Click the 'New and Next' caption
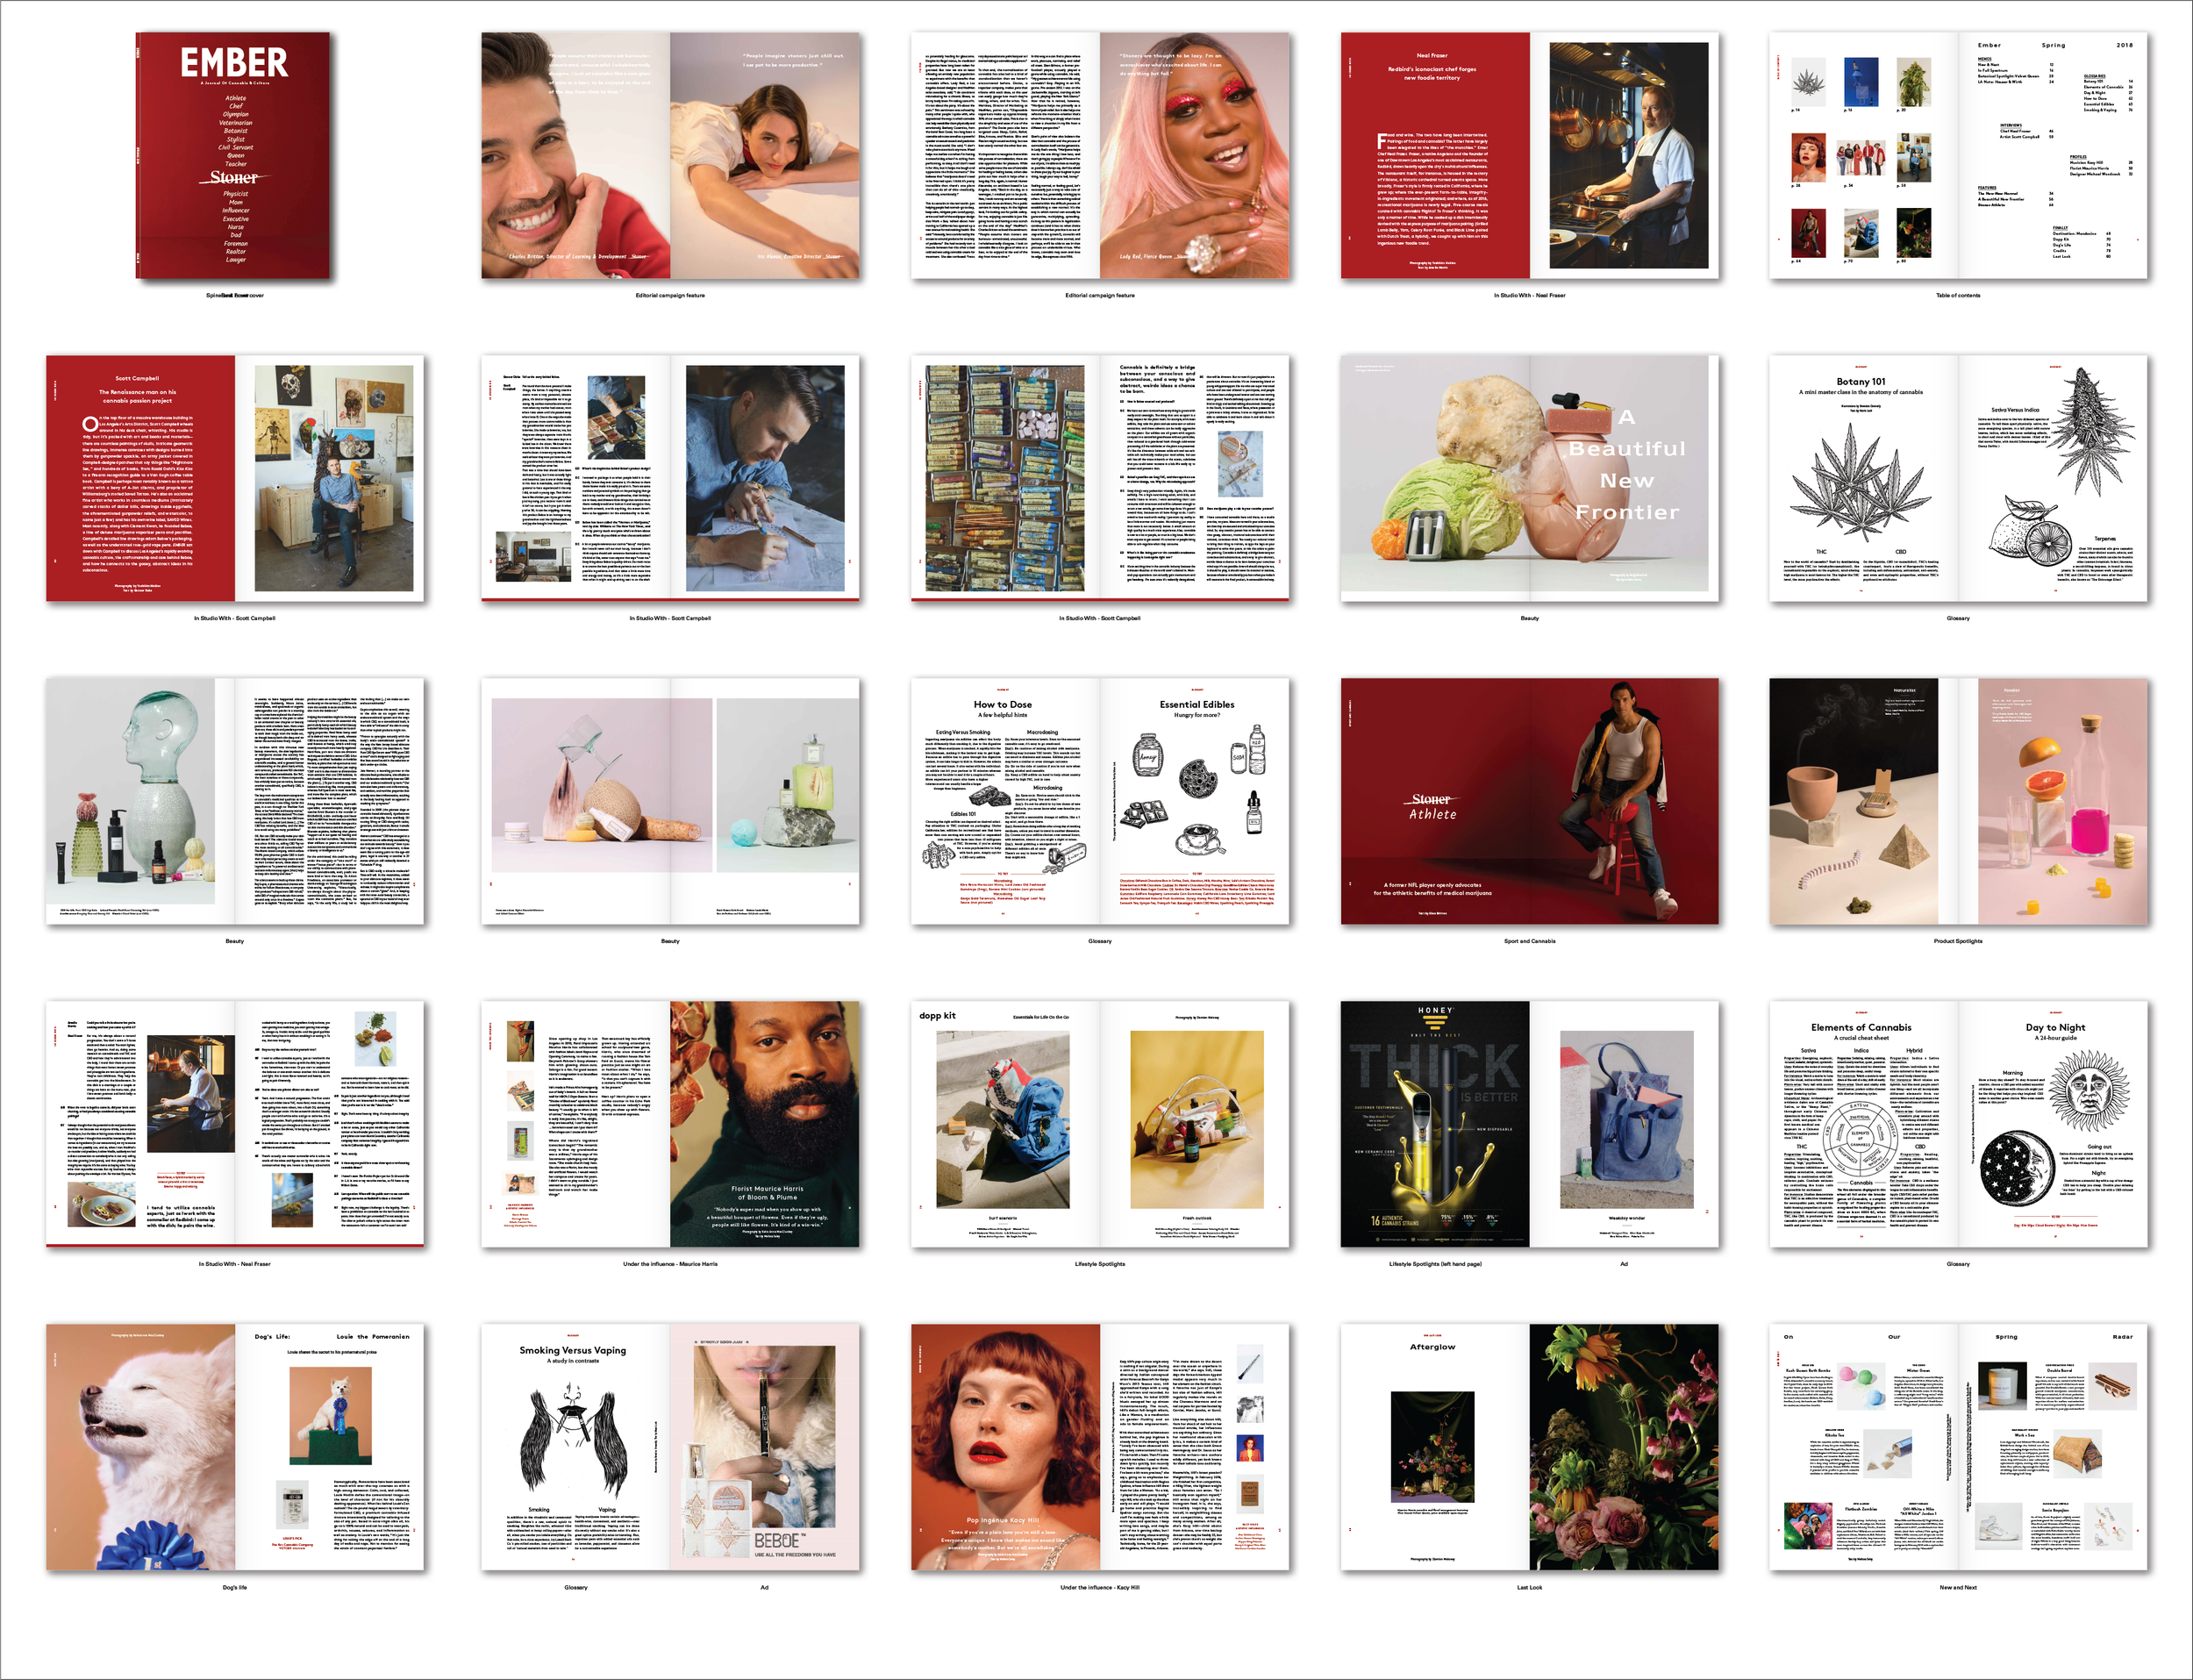The height and width of the screenshot is (1680, 2193). 1958,1587
